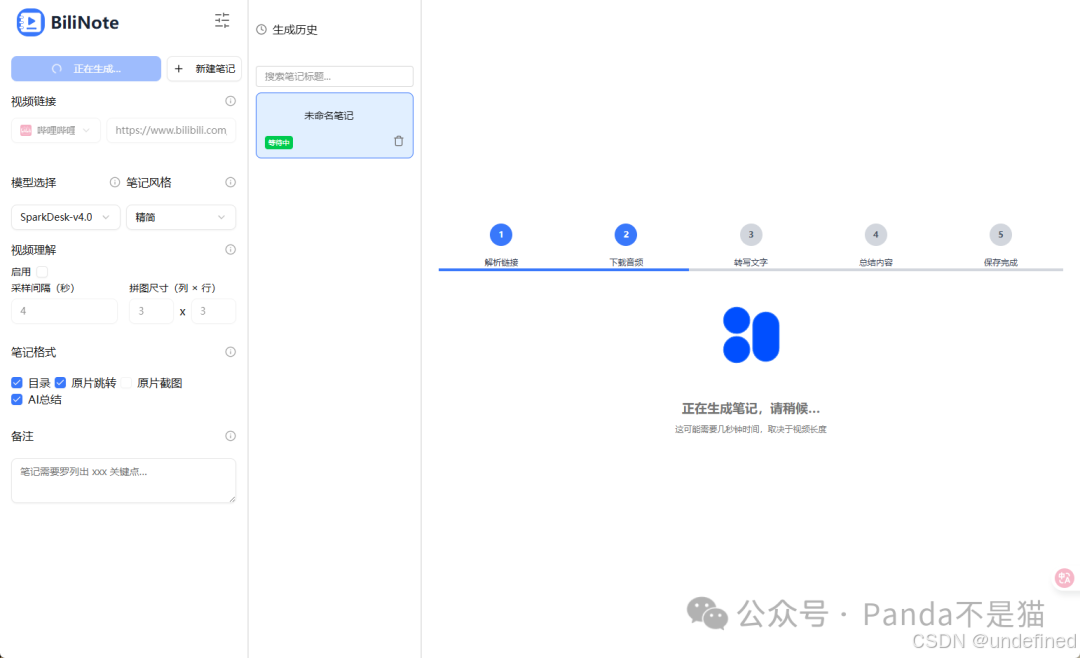Image resolution: width=1080 pixels, height=658 pixels.
Task: Click the 新建笔记 button
Action: coord(204,69)
